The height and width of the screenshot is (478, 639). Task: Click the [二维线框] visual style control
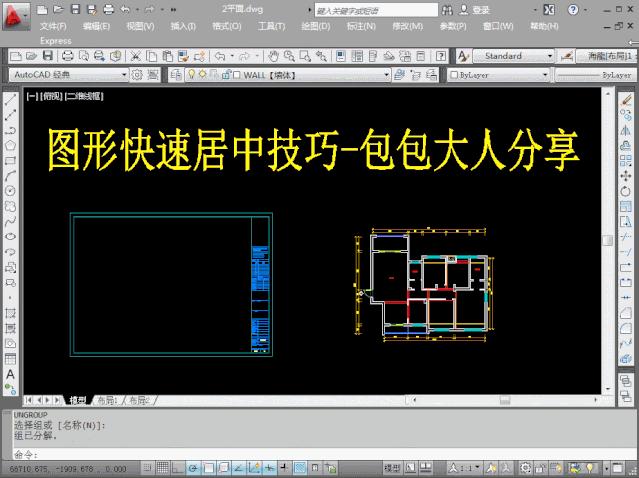coord(85,95)
